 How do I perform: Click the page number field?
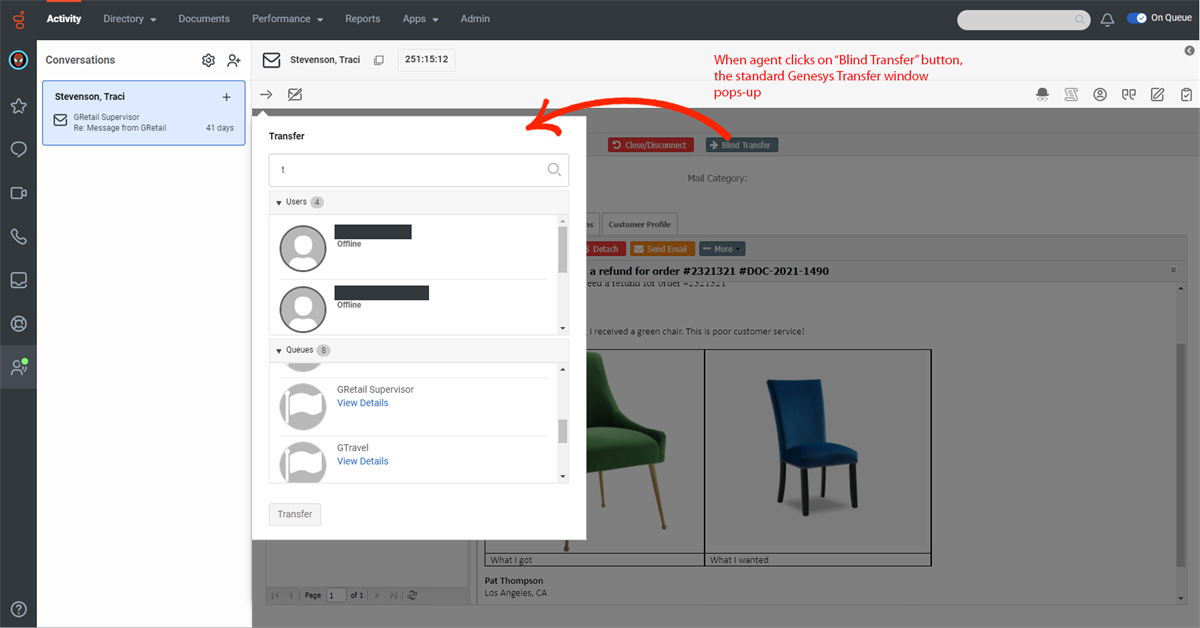click(336, 595)
